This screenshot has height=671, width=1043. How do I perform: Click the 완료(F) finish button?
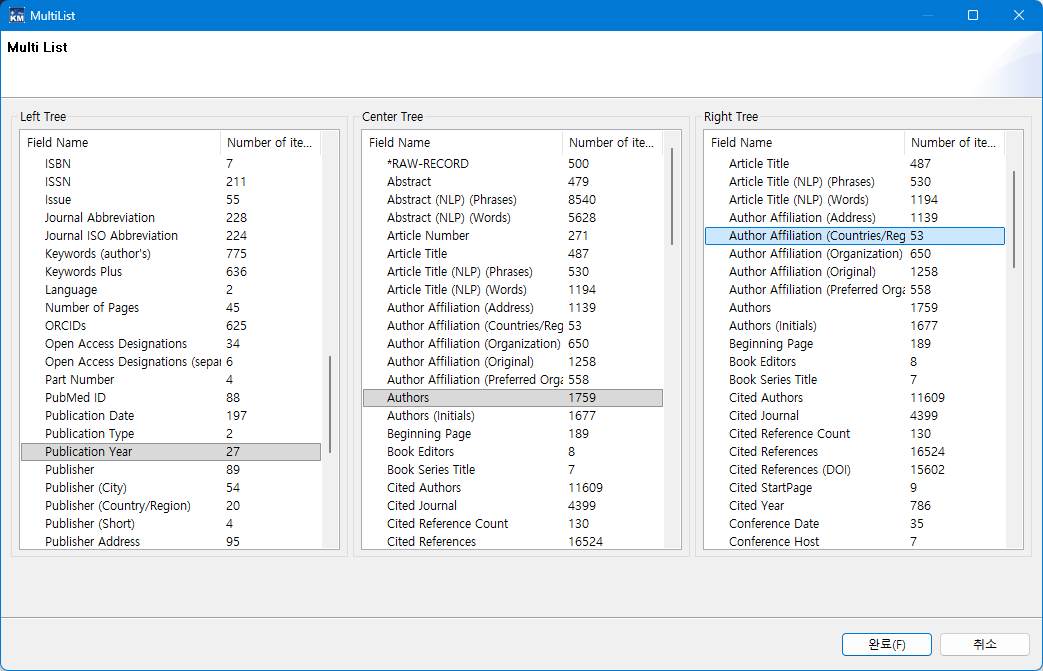coord(886,645)
